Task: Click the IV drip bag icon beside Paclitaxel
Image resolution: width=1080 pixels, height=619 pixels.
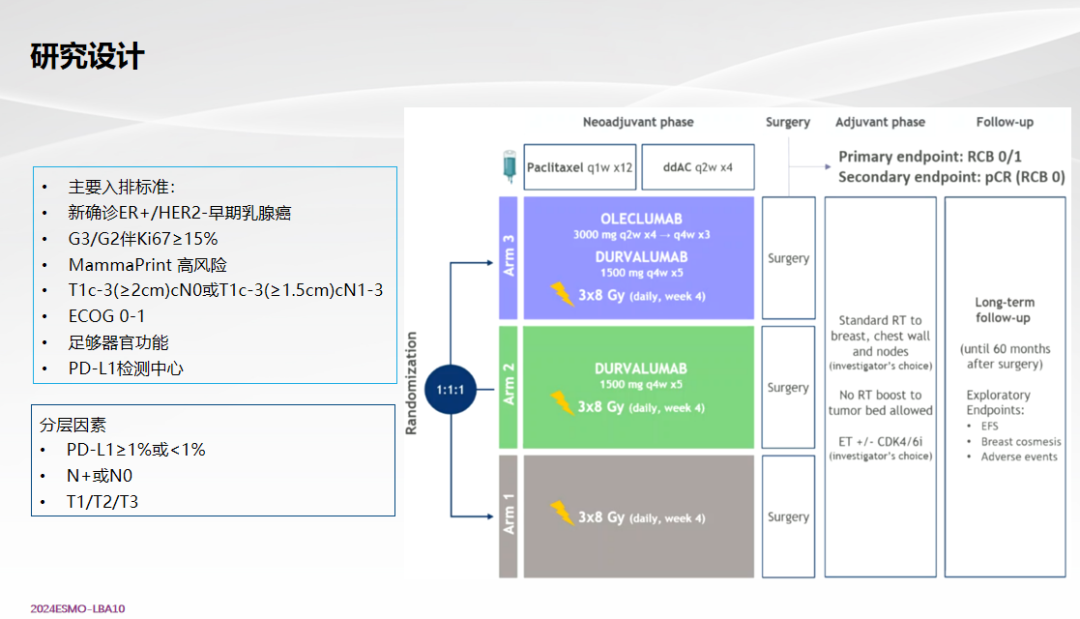Action: (x=509, y=165)
